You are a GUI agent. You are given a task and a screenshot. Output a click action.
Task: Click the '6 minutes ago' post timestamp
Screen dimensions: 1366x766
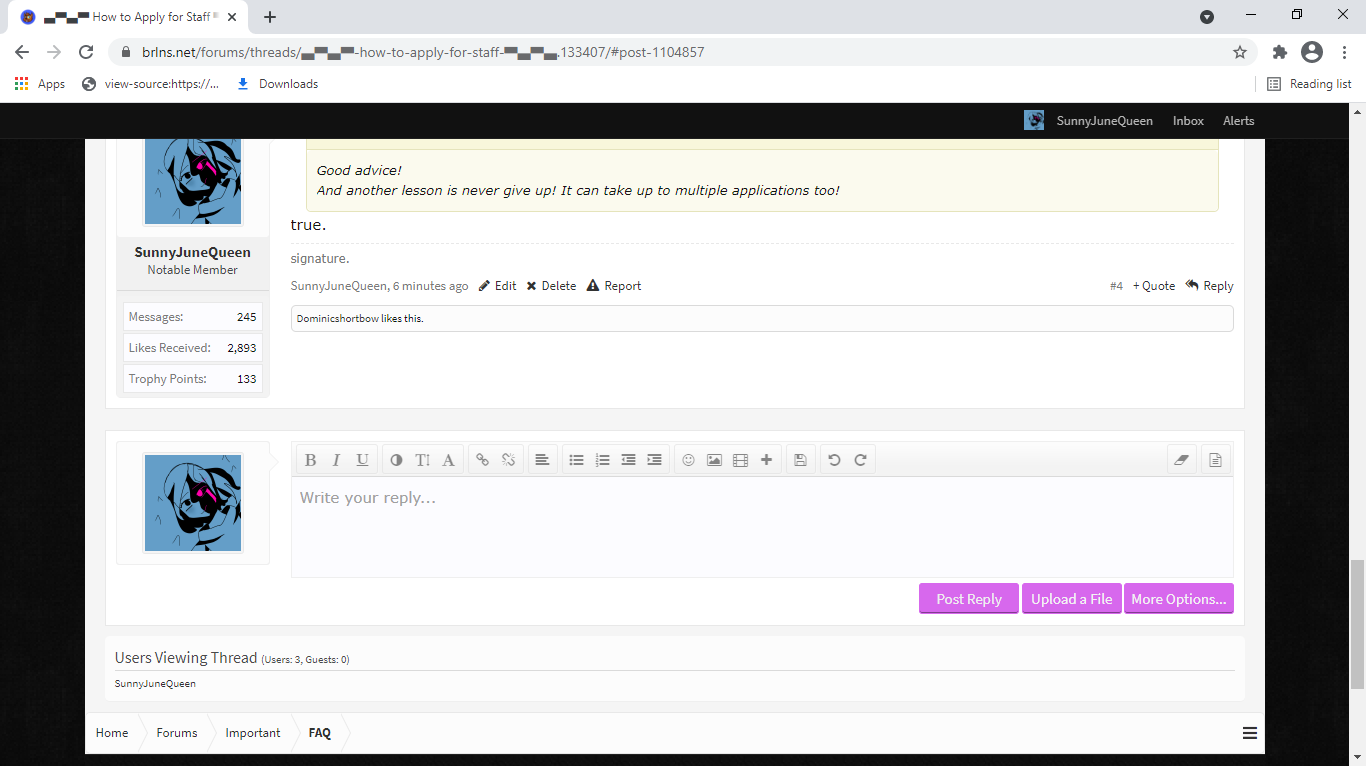point(430,286)
